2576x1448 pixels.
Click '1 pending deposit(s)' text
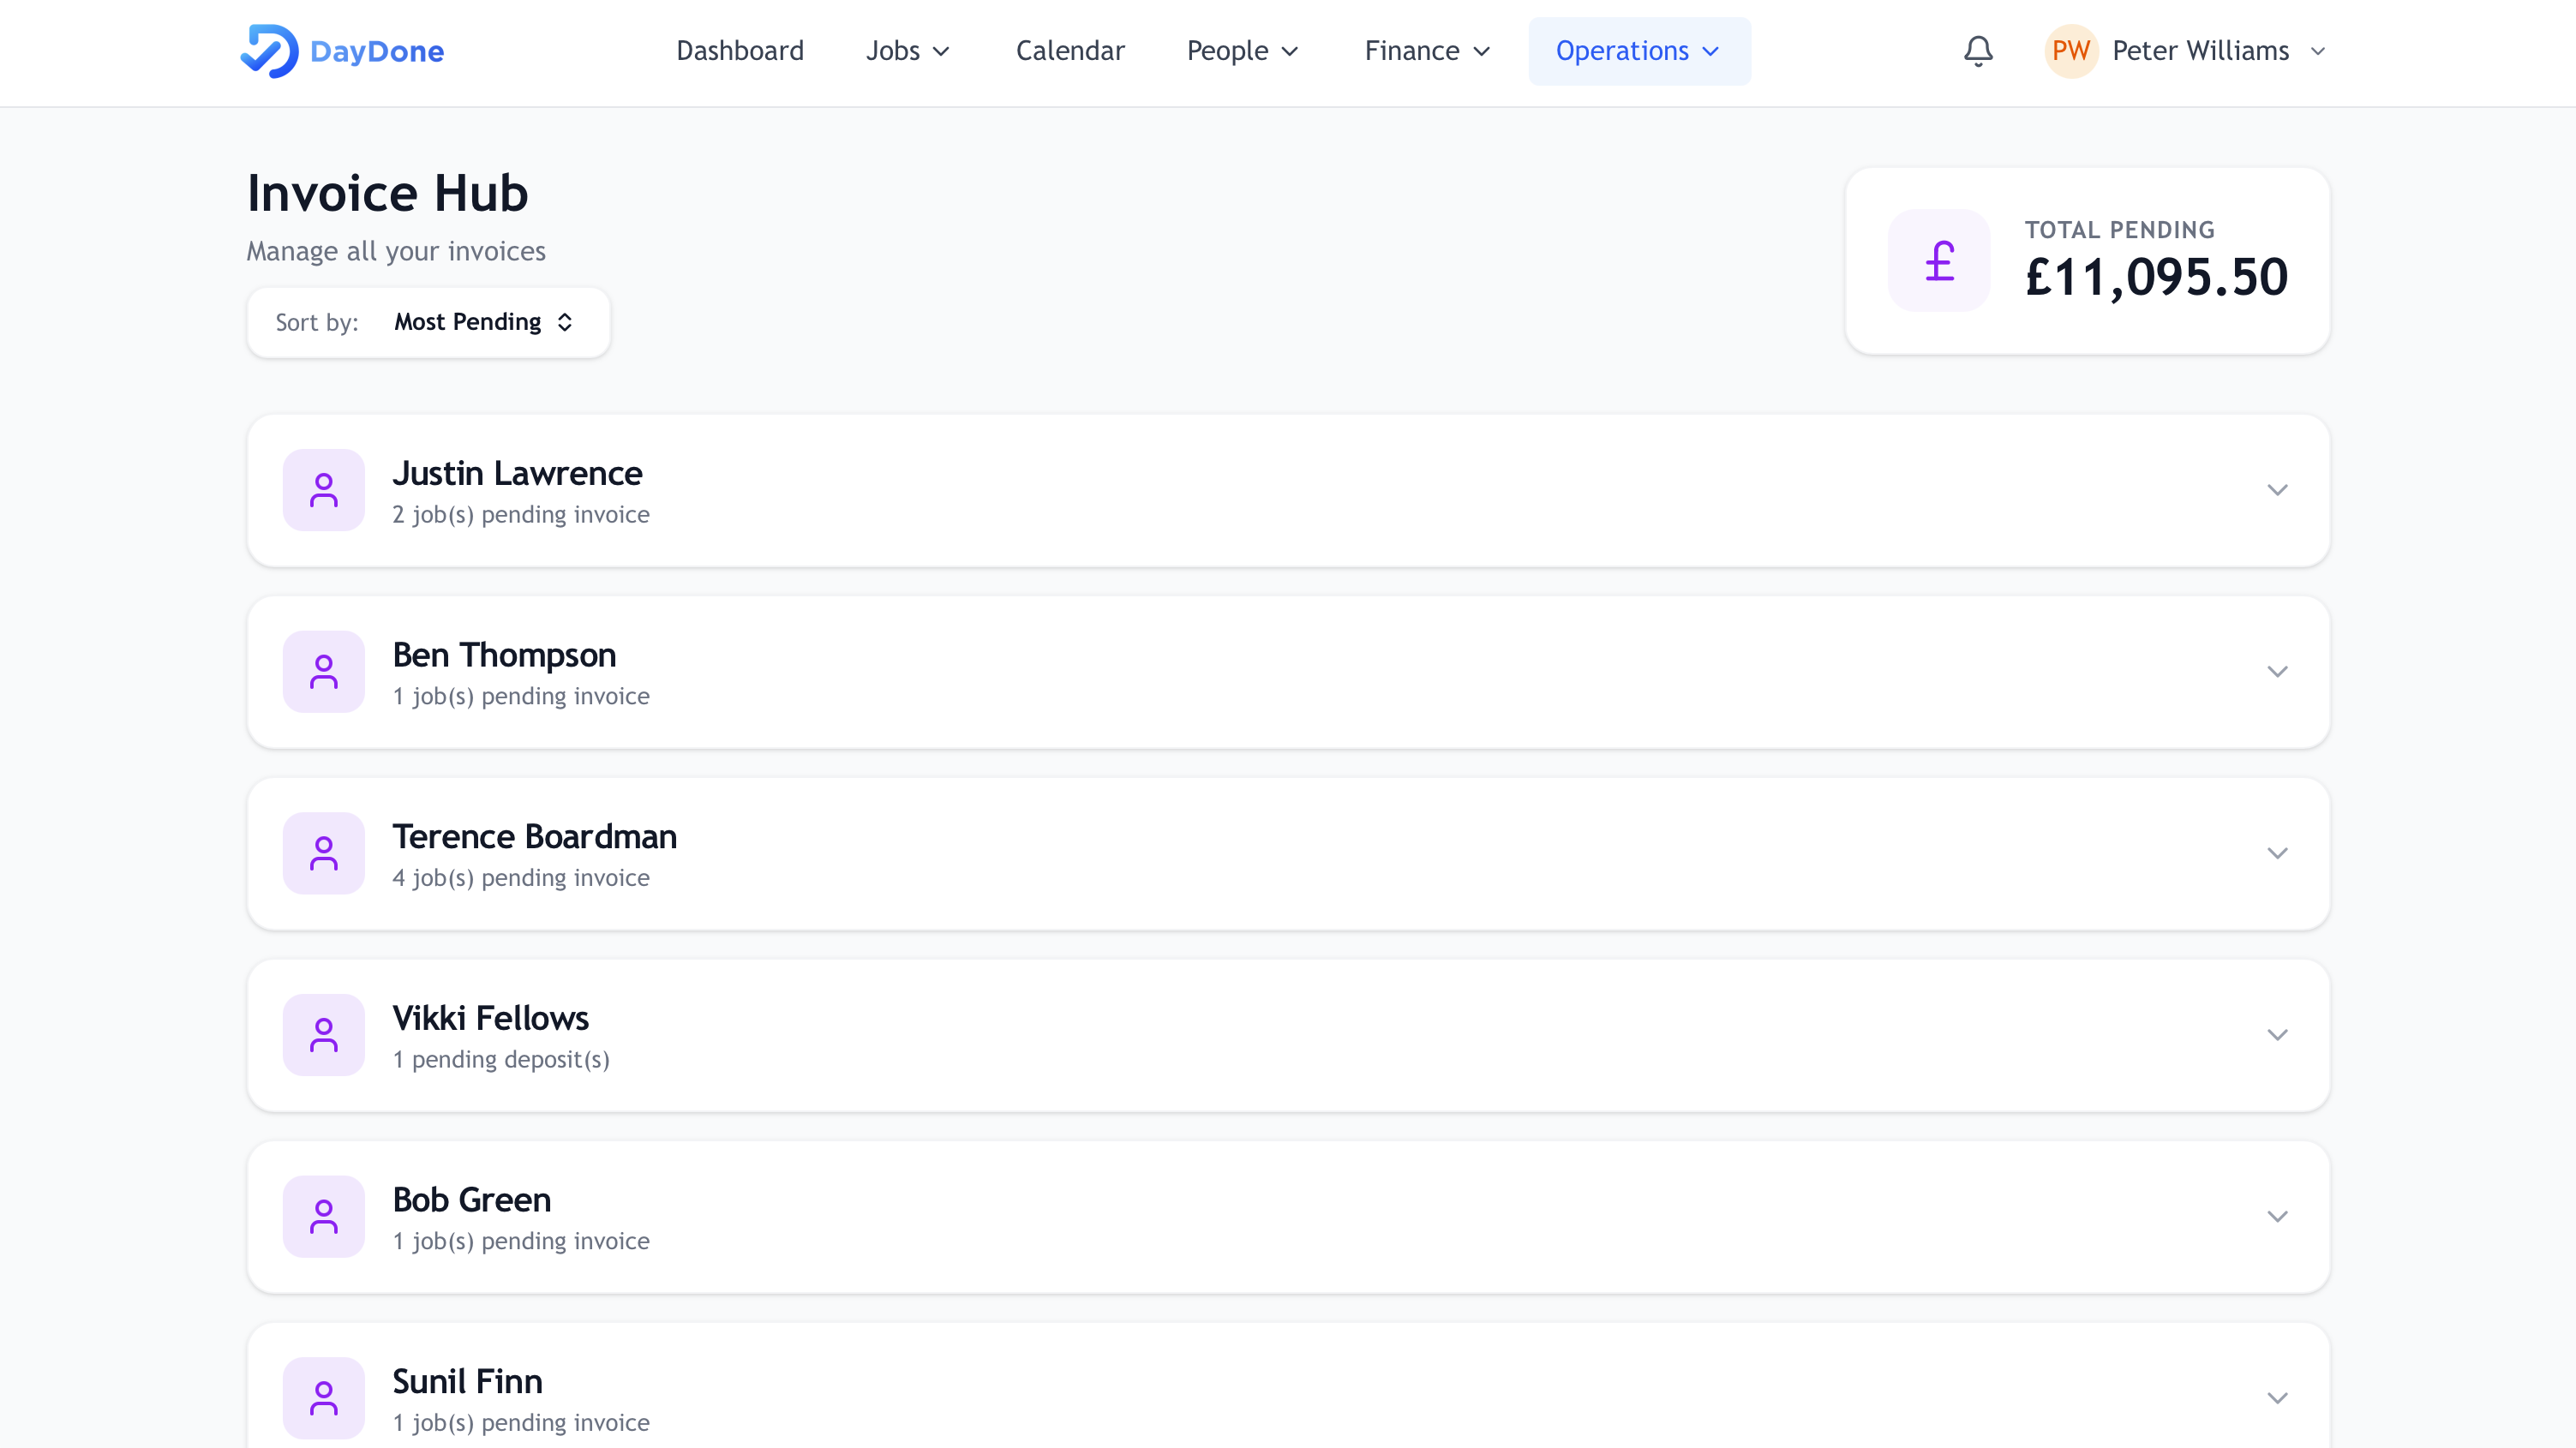501,1060
